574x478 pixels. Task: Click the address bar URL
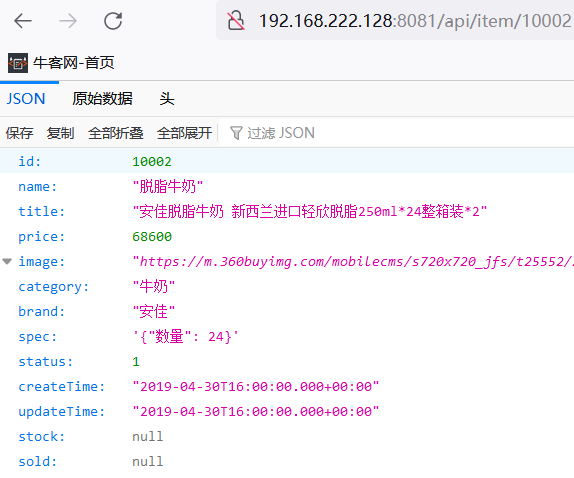415,20
